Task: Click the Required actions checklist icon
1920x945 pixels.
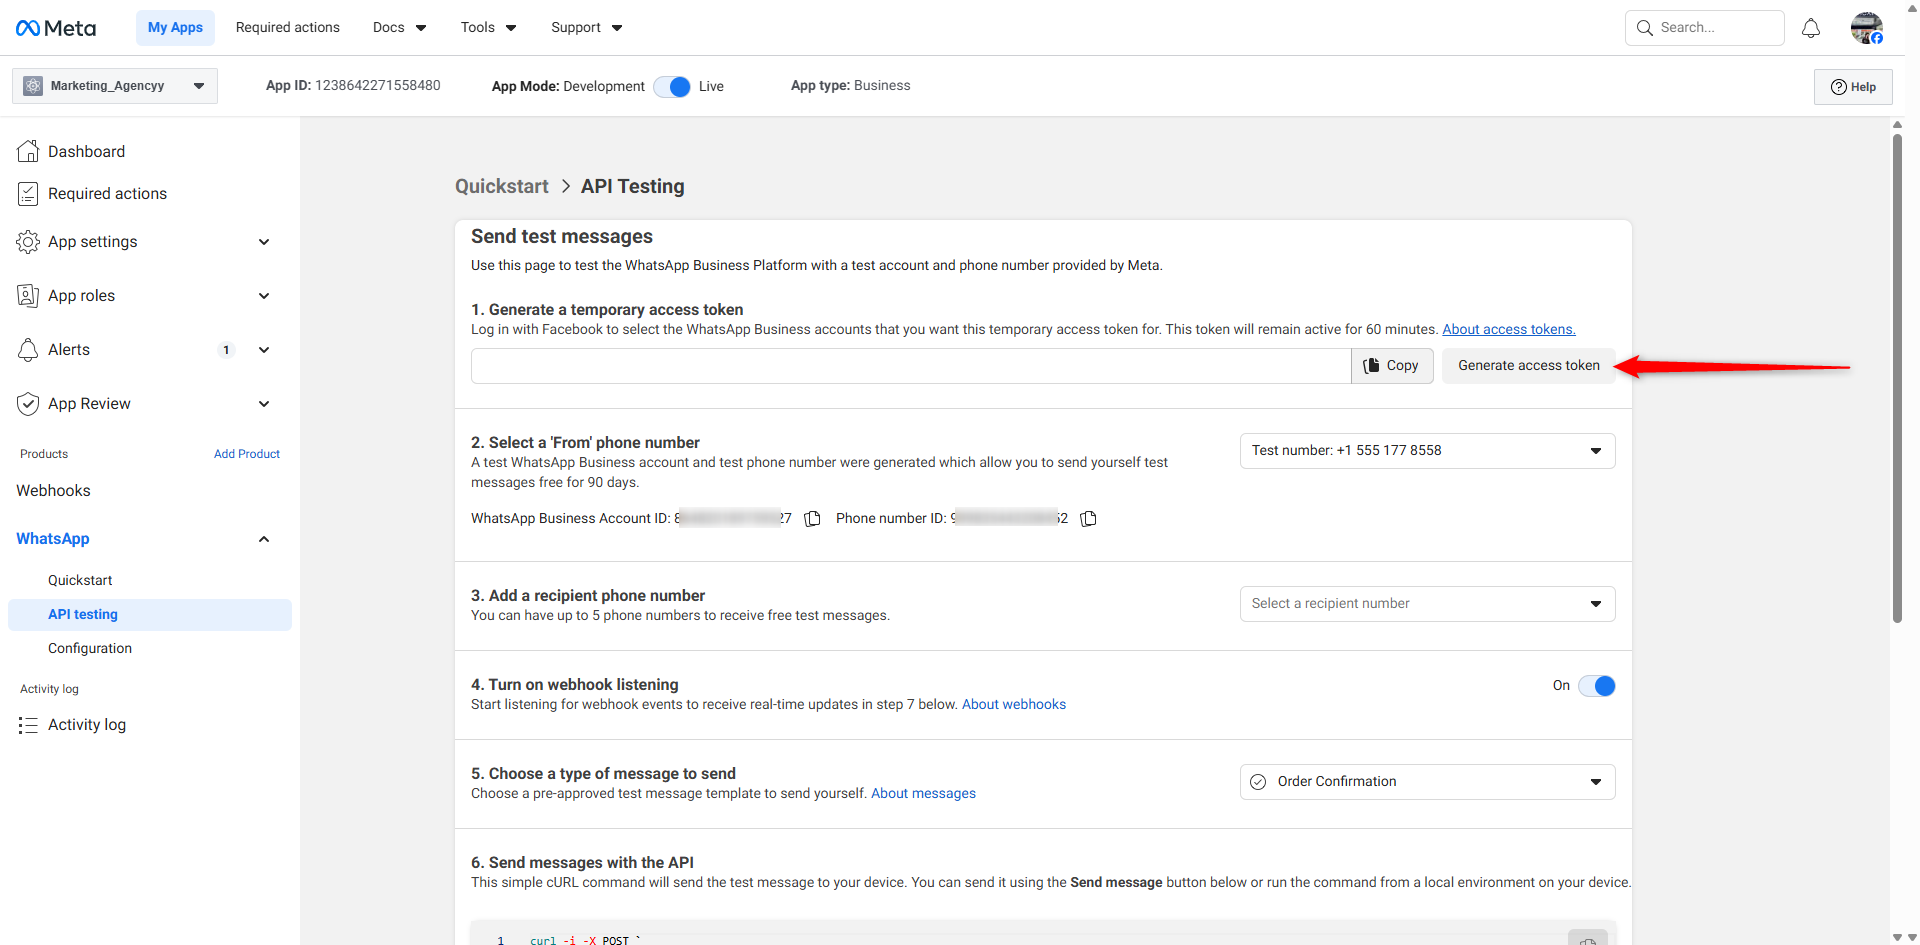Action: [x=28, y=194]
